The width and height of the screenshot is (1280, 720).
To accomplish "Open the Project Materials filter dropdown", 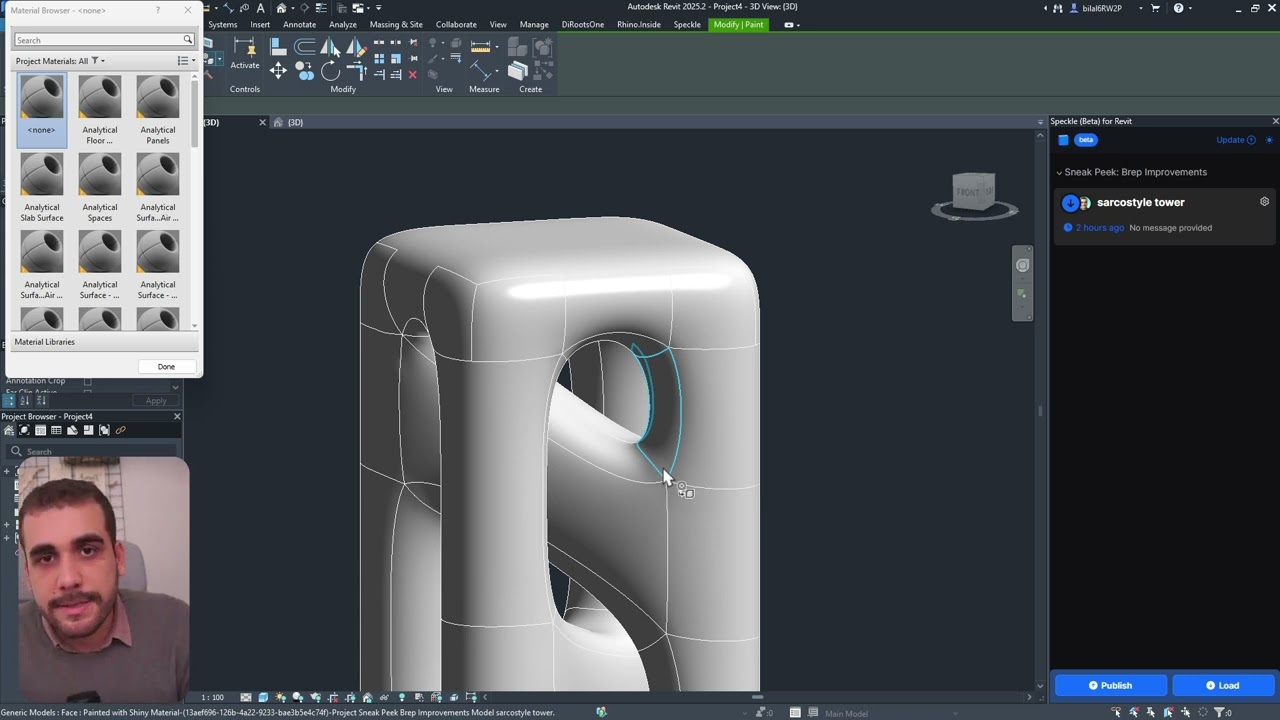I will point(98,61).
